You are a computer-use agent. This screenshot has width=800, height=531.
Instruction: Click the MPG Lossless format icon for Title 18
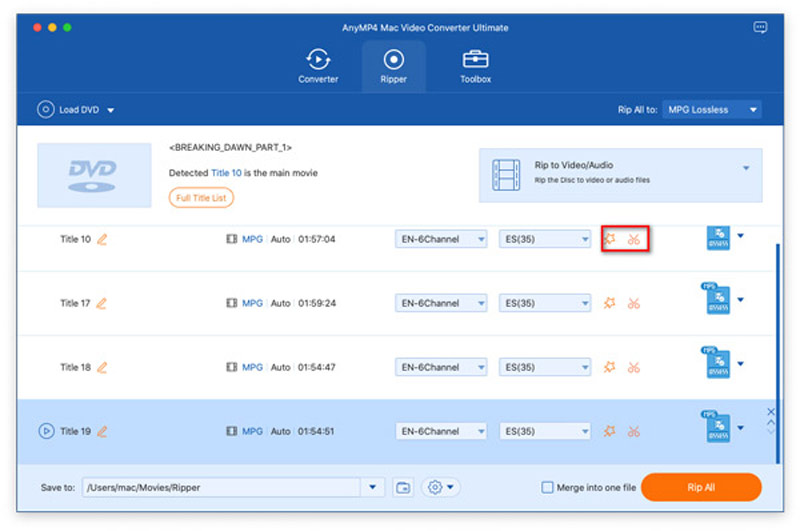(716, 362)
